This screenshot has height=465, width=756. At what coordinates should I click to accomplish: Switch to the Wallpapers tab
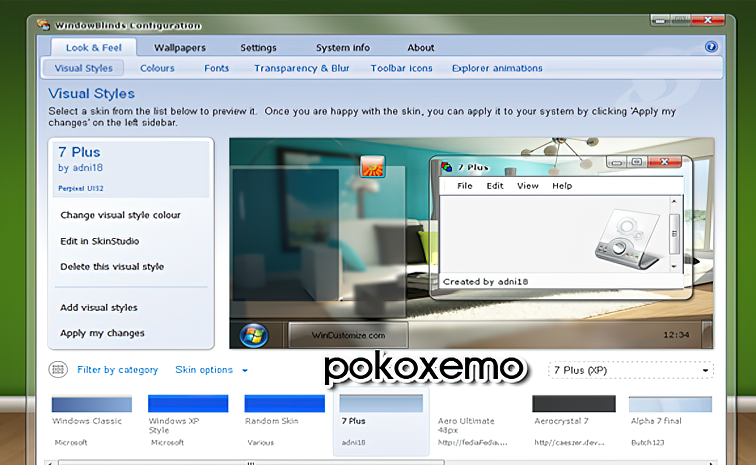tap(180, 48)
